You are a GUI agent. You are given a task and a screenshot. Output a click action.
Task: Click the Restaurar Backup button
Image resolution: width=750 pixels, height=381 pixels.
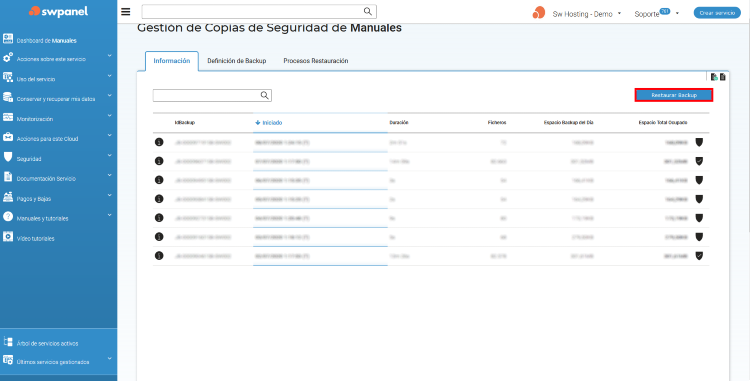tap(674, 95)
